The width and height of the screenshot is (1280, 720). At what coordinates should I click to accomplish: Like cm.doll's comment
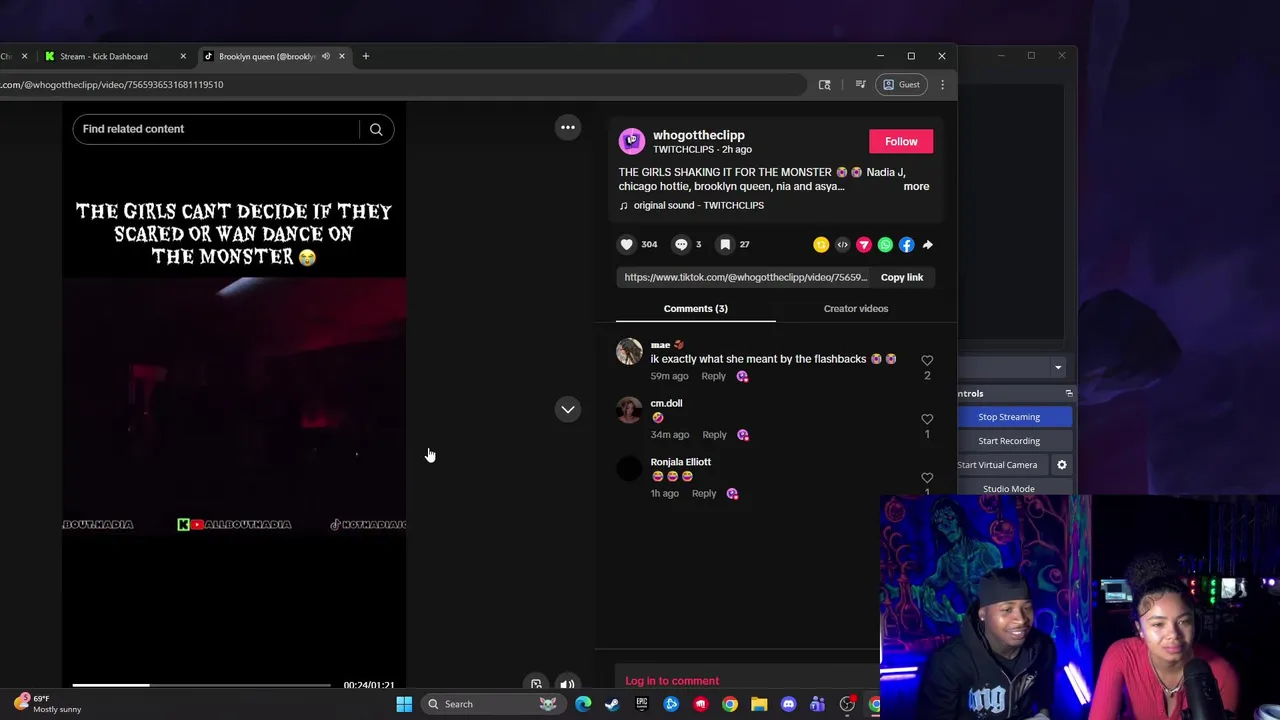927,419
